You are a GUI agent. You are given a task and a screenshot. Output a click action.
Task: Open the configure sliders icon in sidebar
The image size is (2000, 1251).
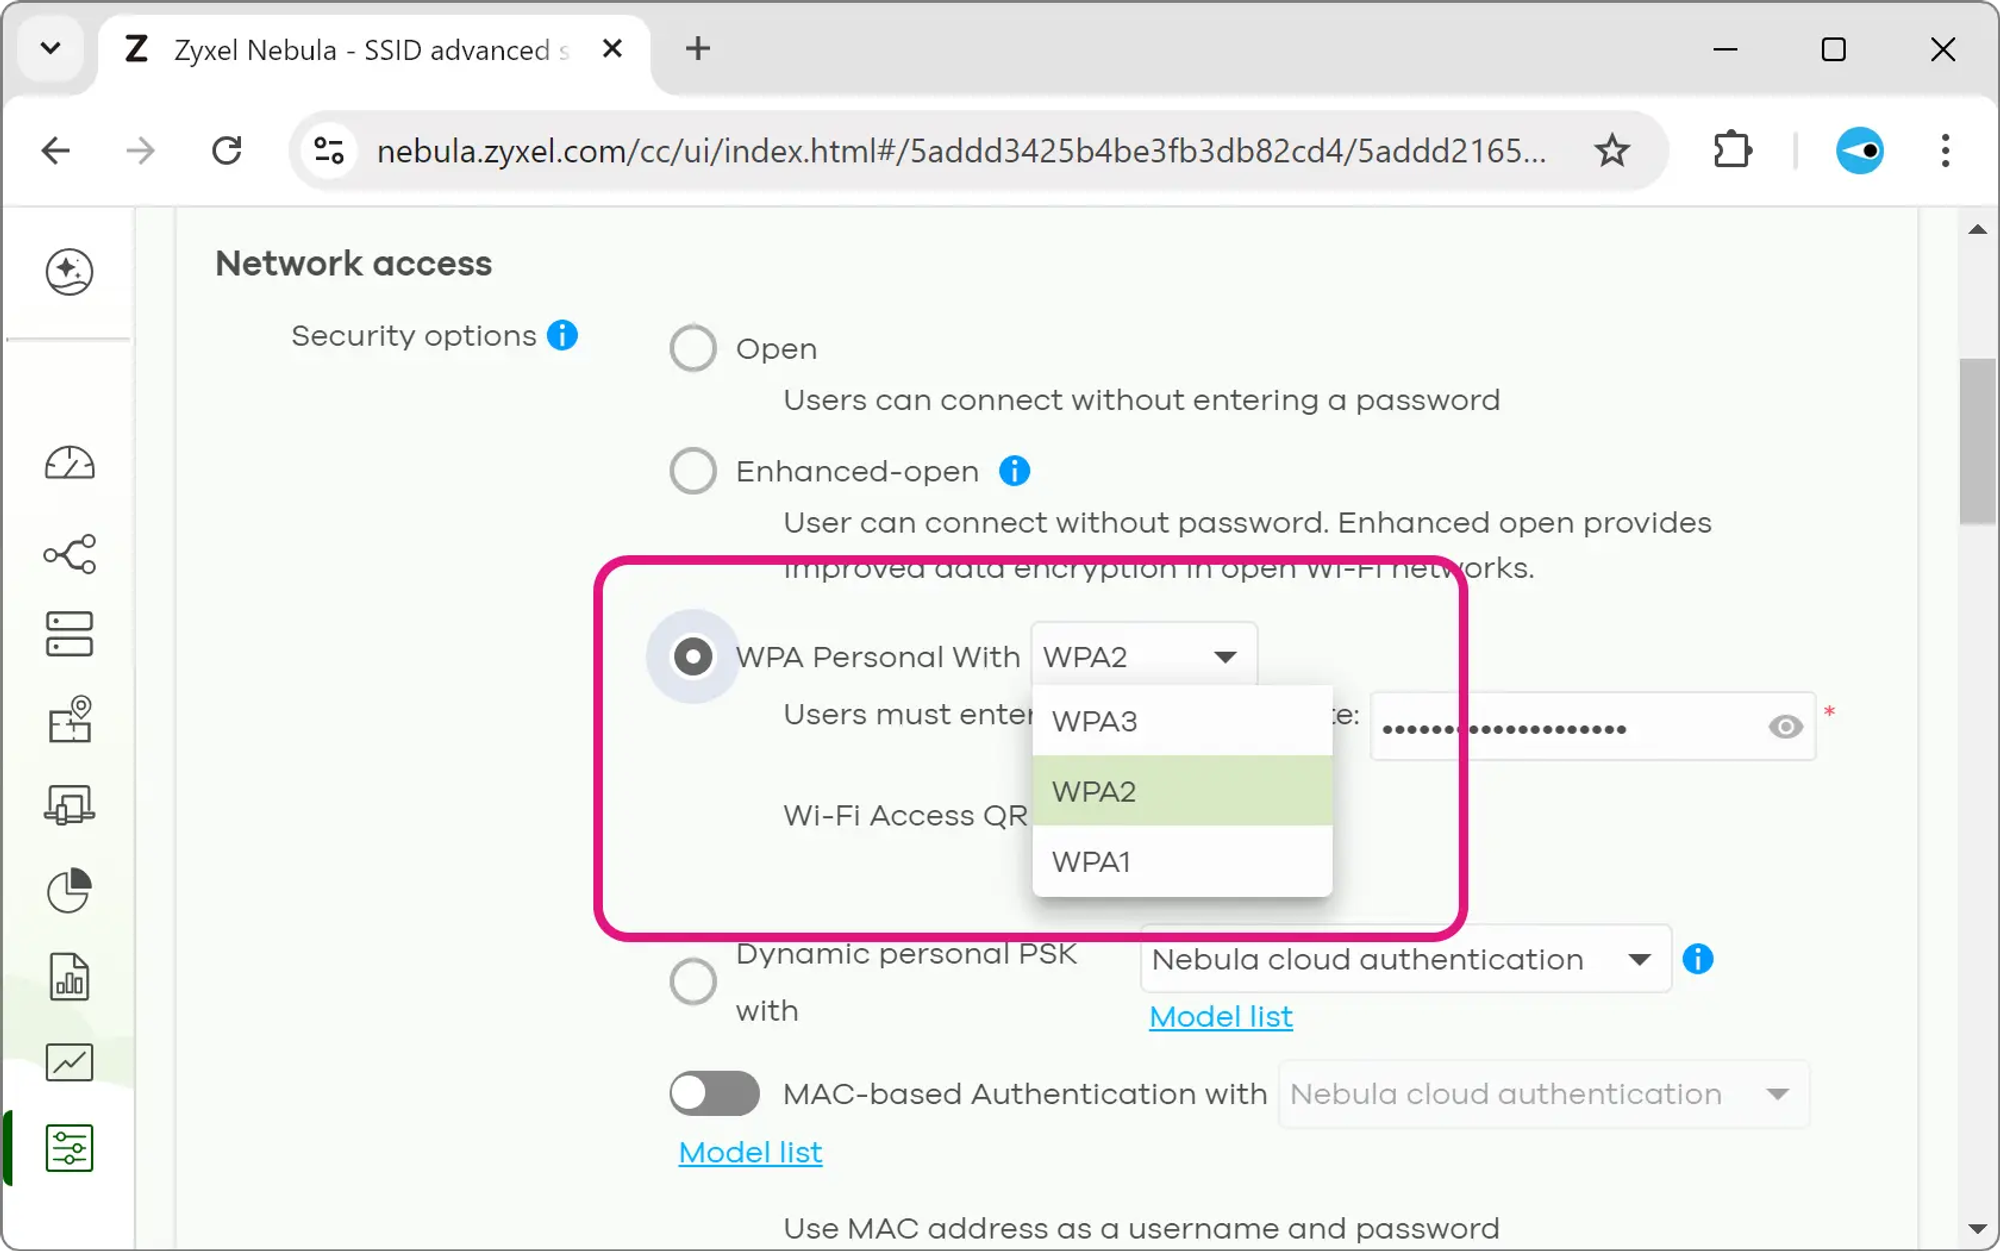click(69, 1147)
